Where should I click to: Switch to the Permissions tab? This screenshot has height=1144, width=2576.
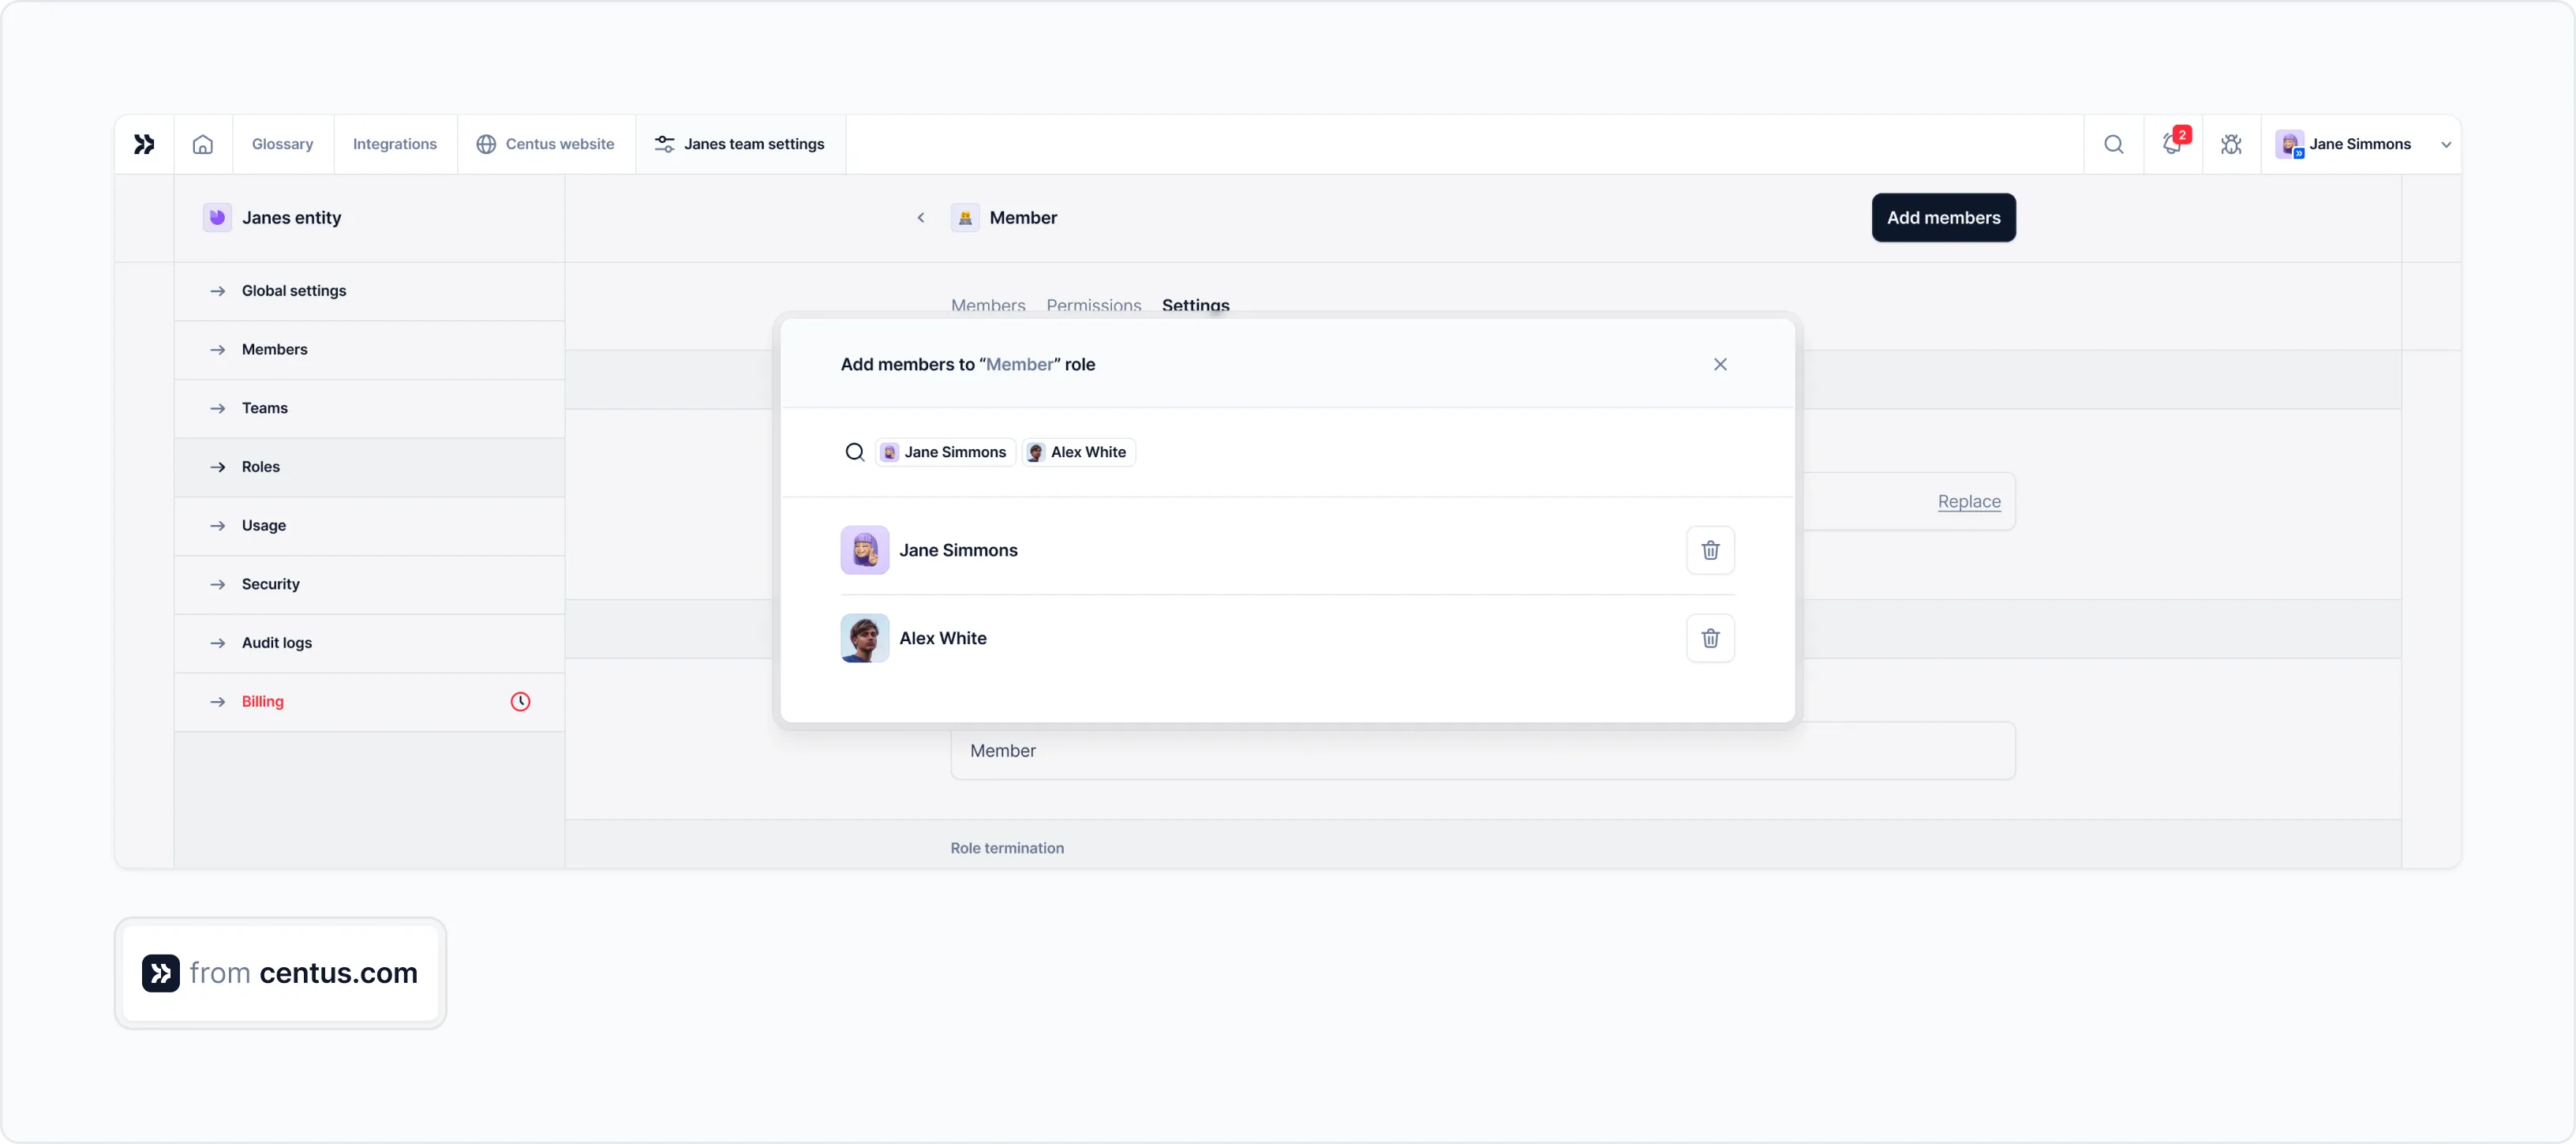pos(1093,305)
